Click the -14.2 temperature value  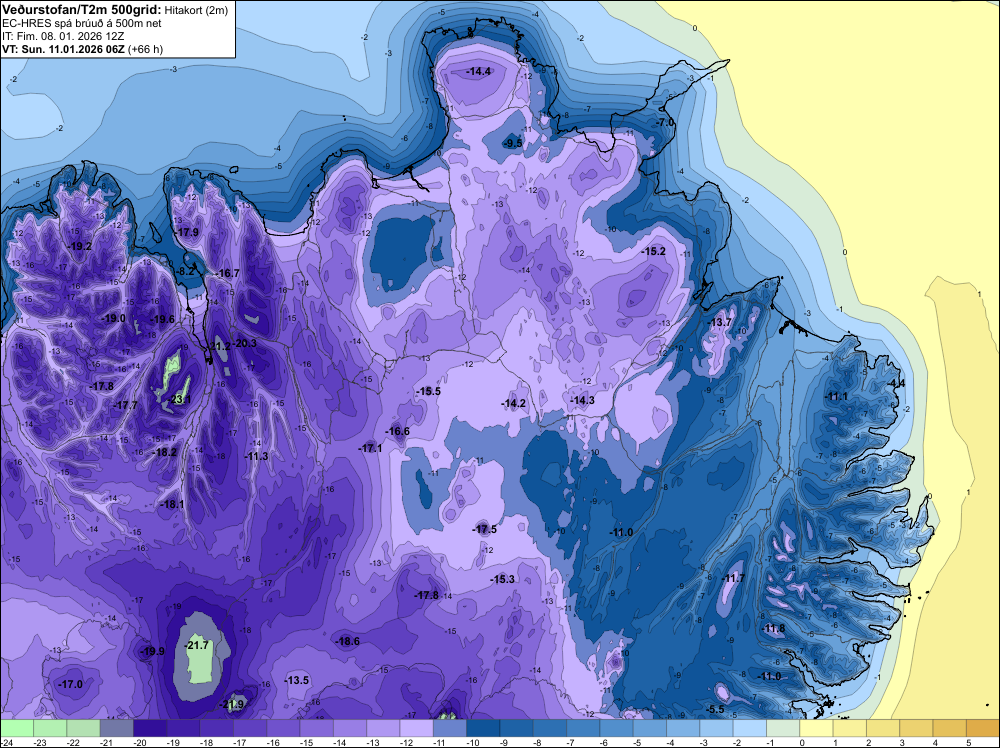coord(513,403)
